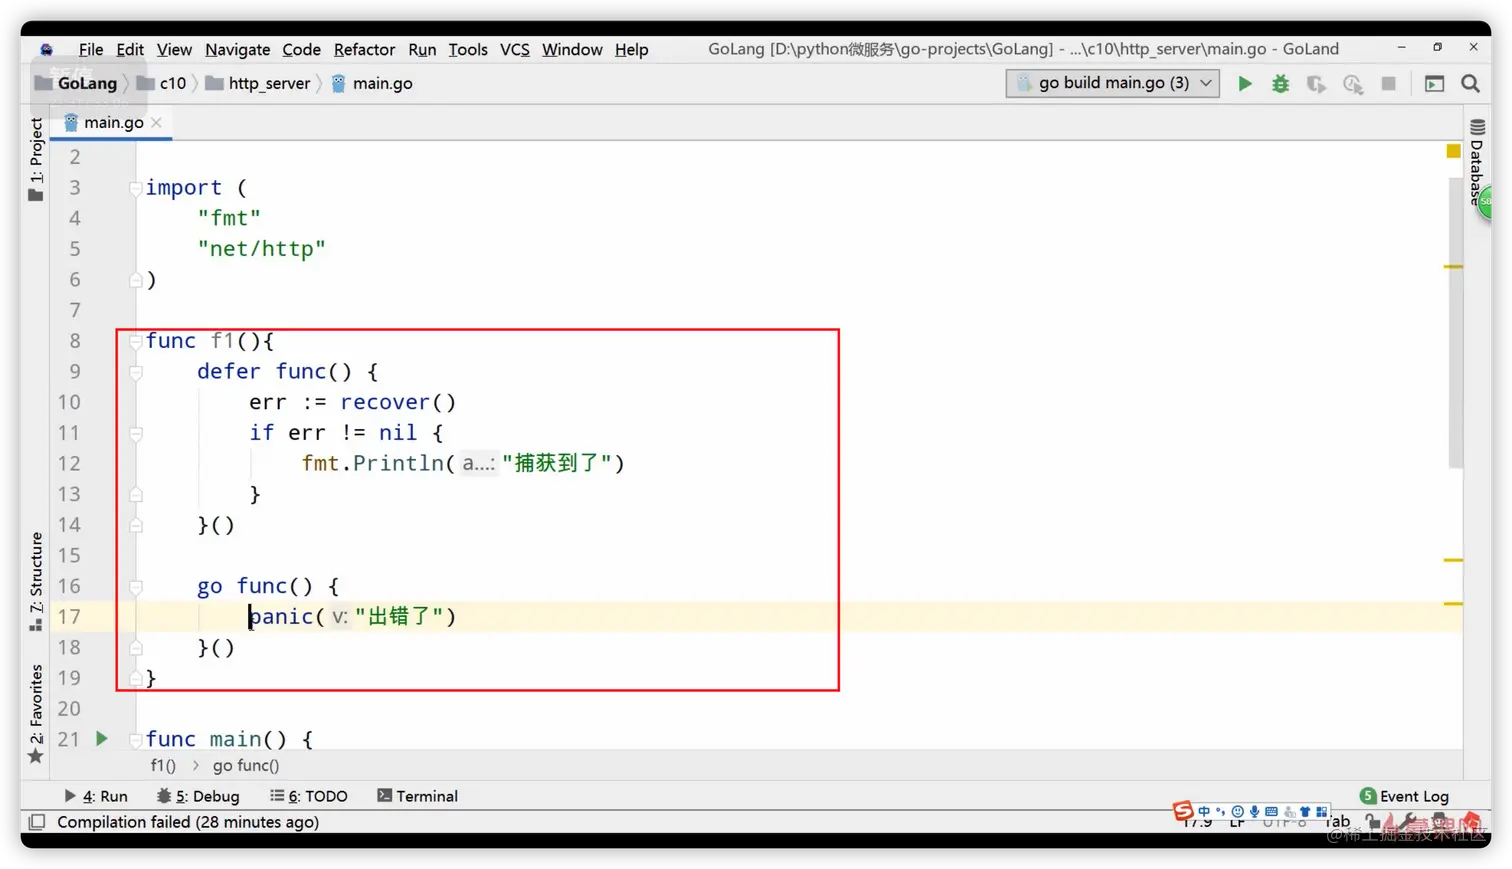
Task: Open the Navigate menu
Action: [x=238, y=49]
